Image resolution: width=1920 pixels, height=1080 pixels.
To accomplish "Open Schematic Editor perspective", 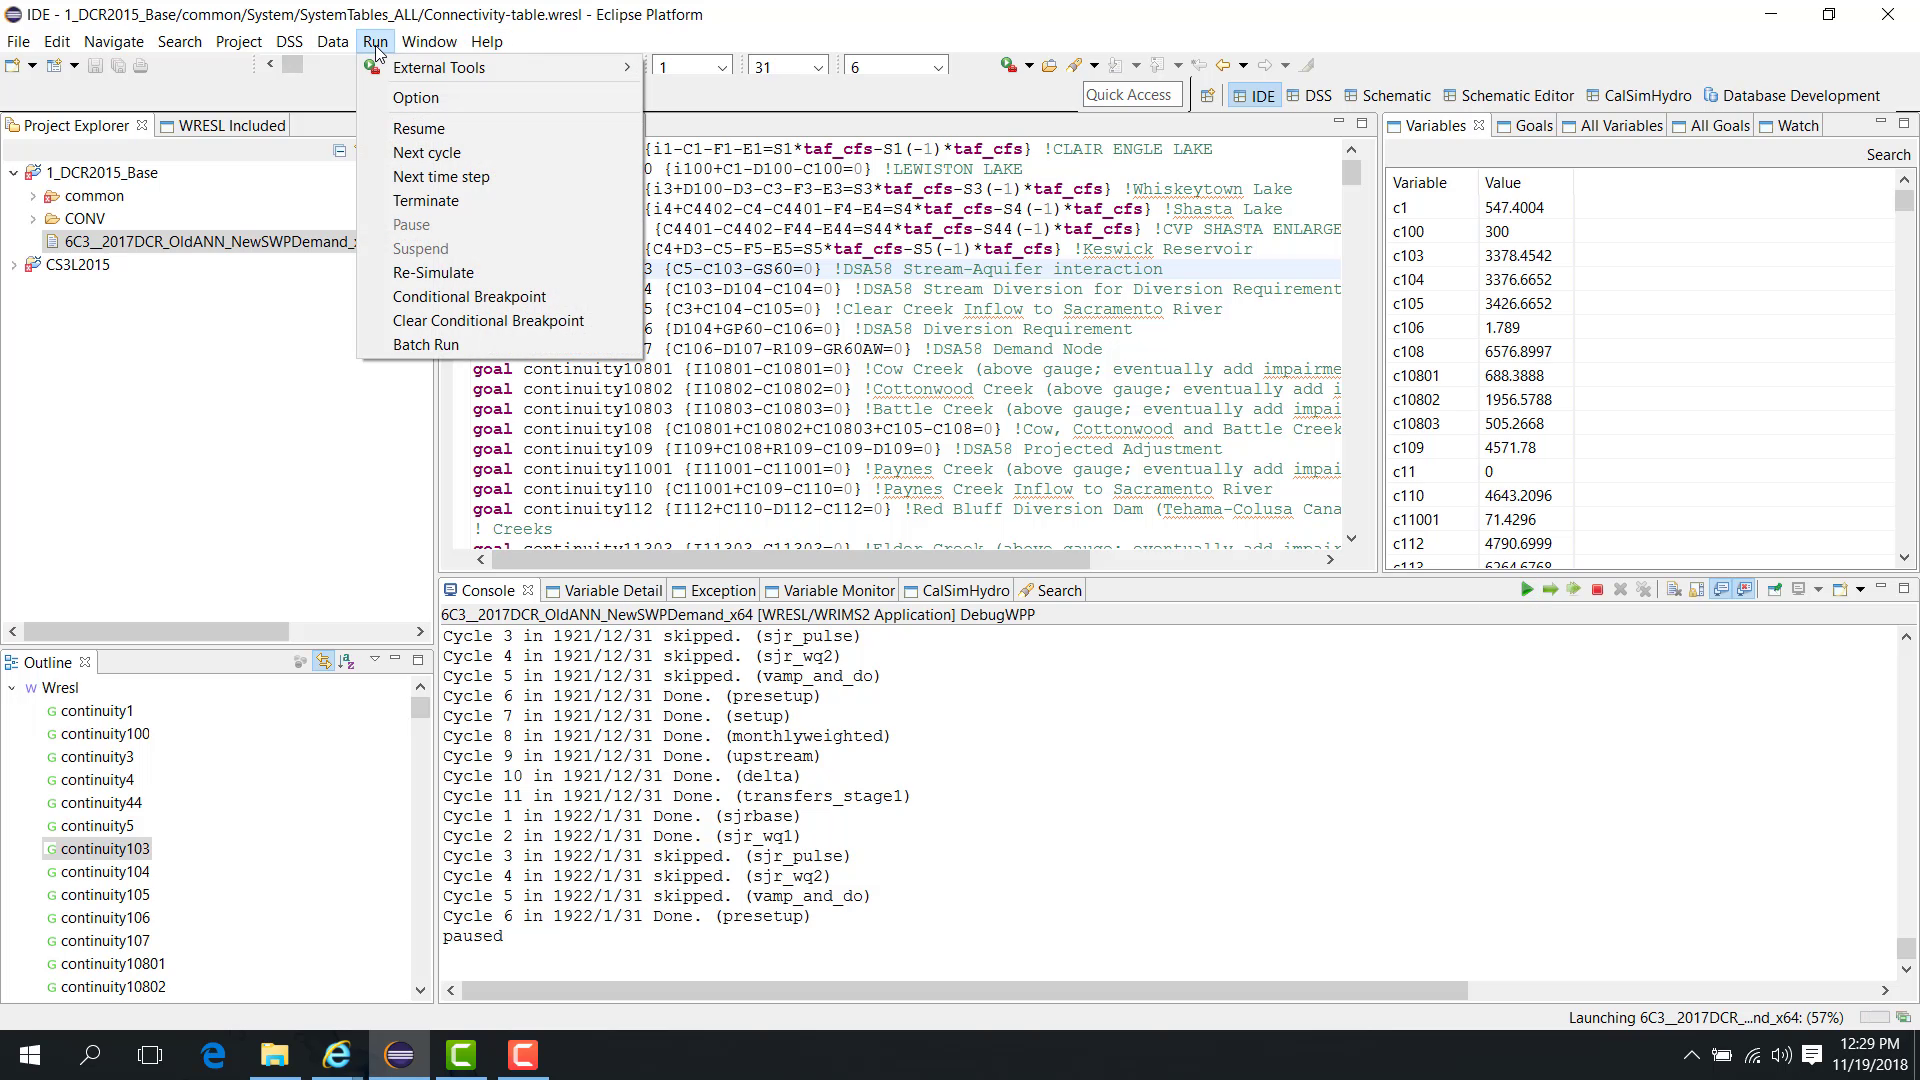I will pos(1508,96).
